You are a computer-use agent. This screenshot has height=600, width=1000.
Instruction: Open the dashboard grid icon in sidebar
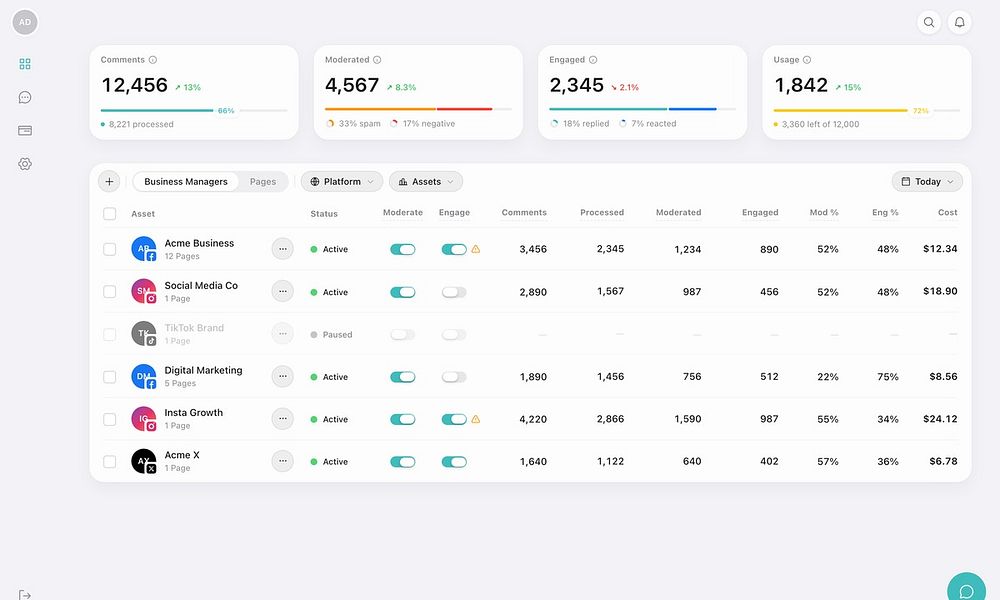click(25, 64)
